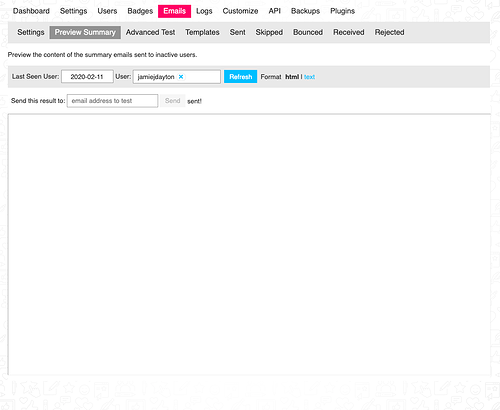Open the Advanced Test sub-tab
Viewport: 500px width, 410px height.
[x=150, y=32]
